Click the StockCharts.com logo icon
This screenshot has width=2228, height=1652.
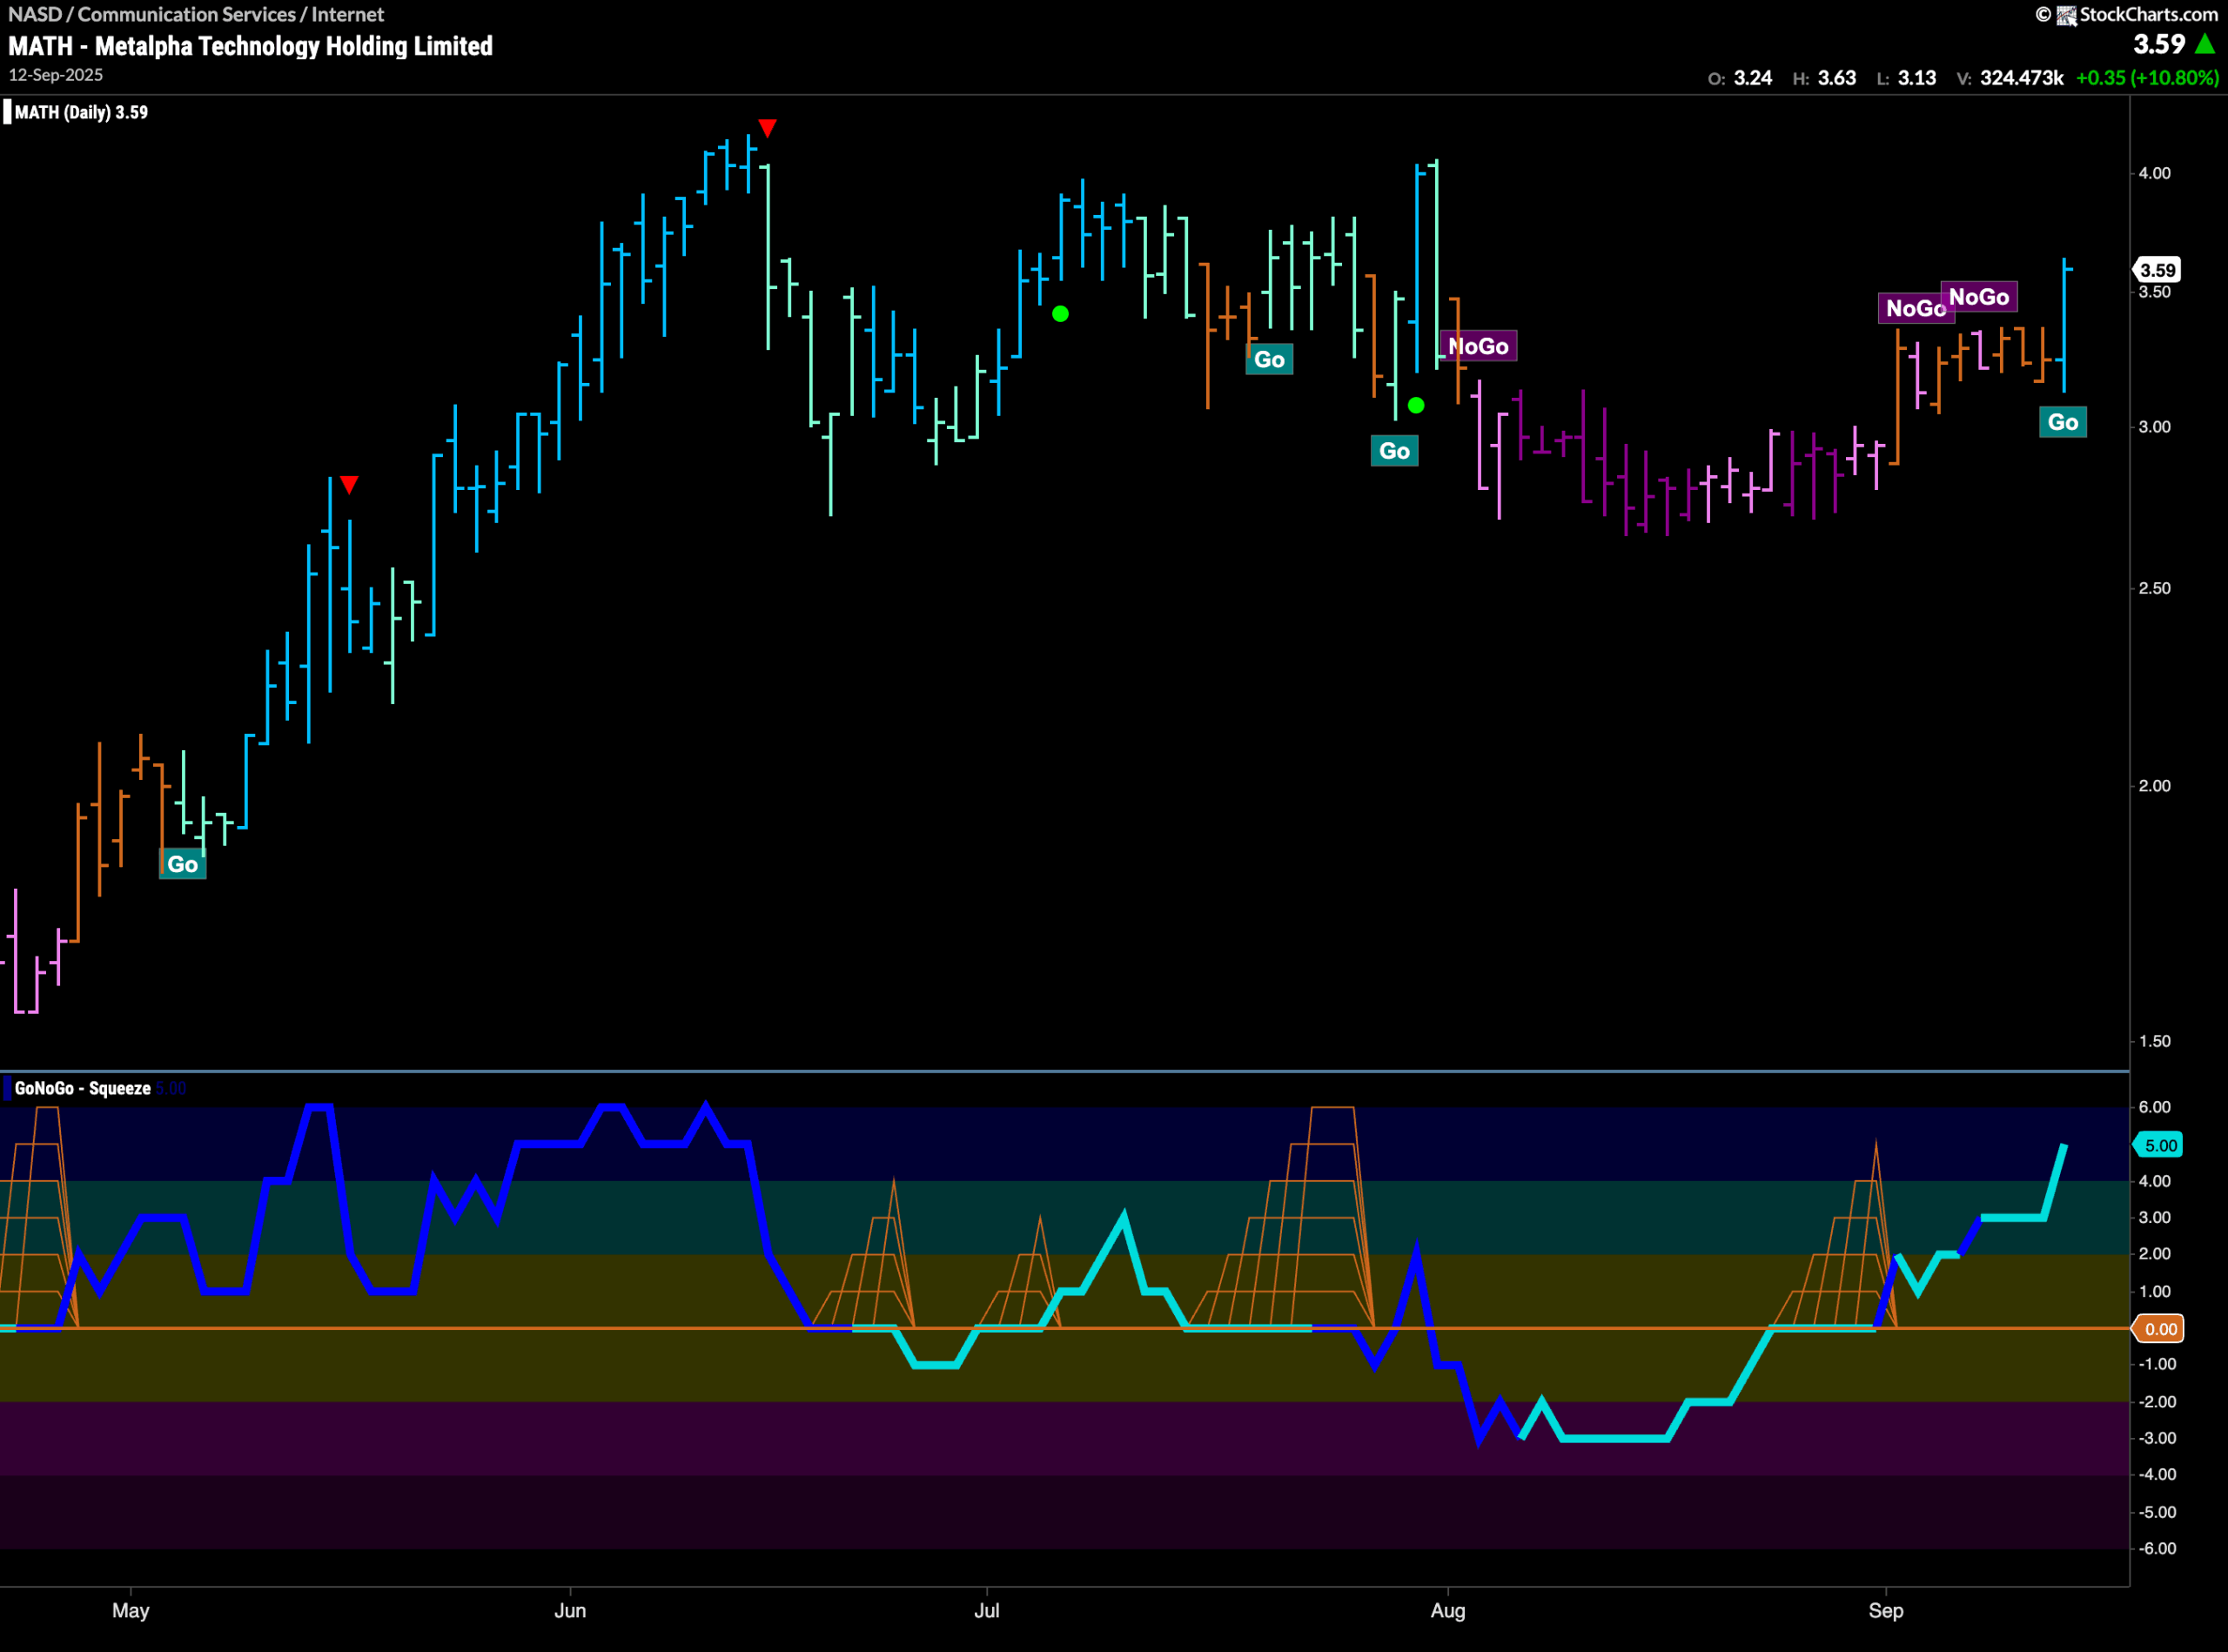[2066, 15]
